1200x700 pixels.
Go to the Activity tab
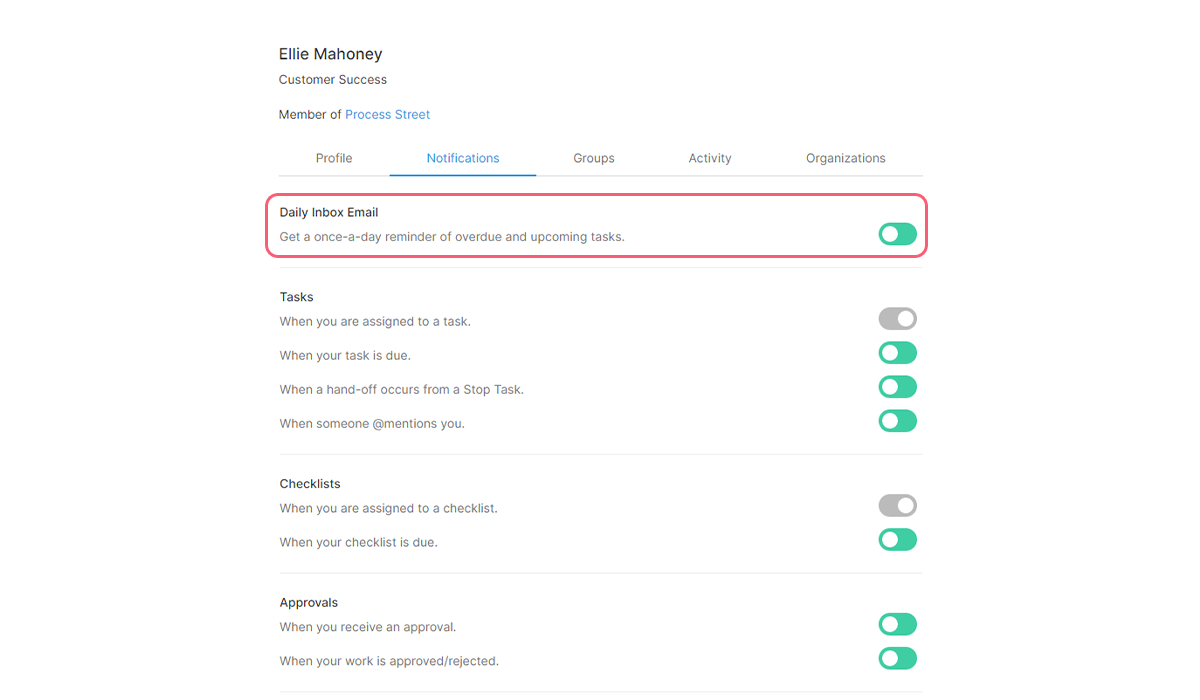click(x=710, y=158)
